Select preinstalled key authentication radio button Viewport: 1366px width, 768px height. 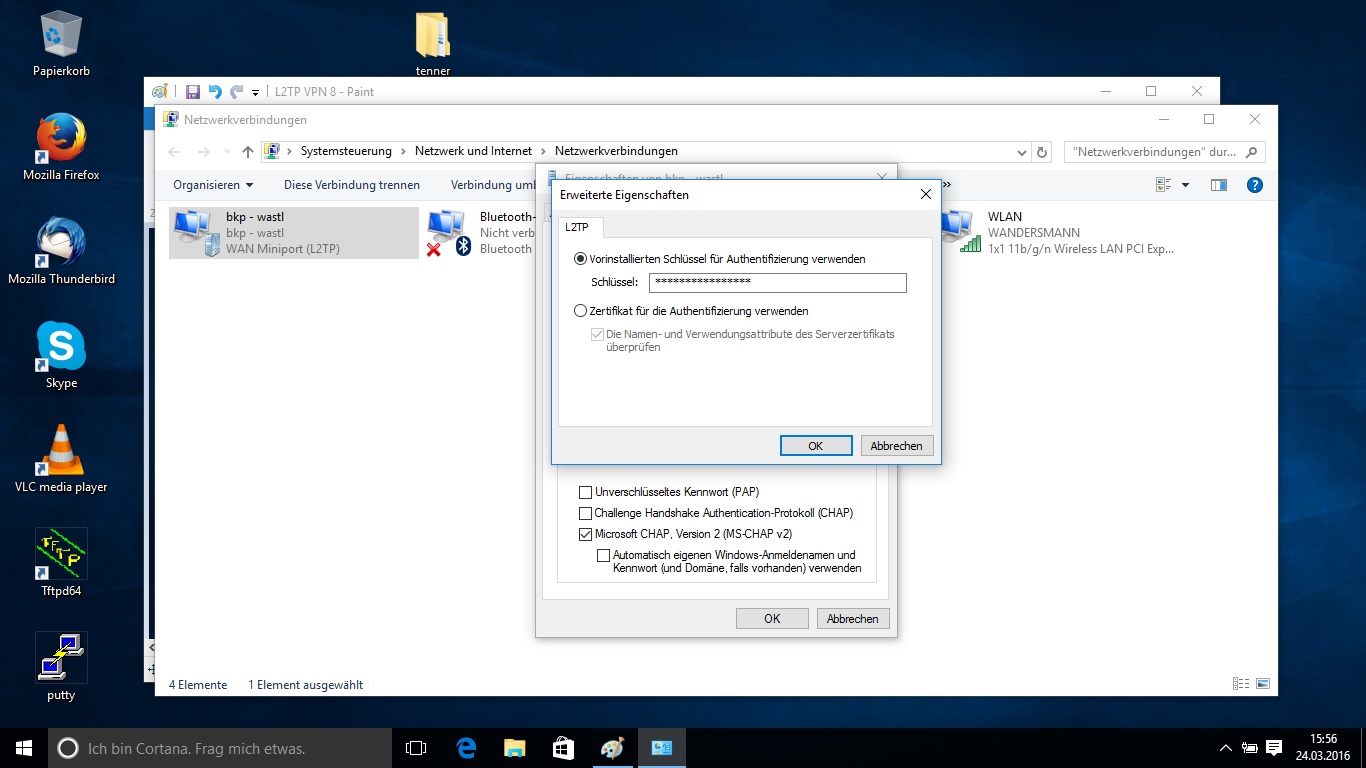[x=581, y=259]
